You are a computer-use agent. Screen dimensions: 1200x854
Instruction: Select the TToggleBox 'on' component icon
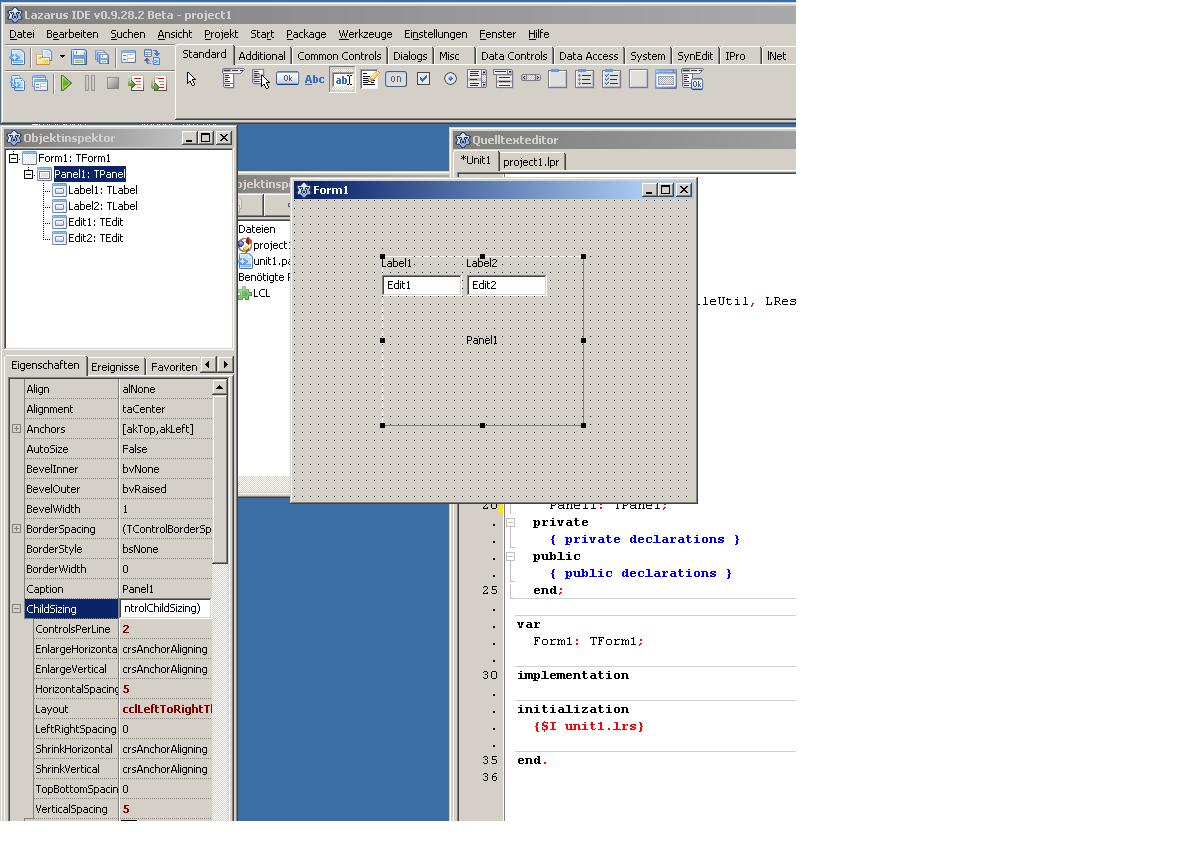396,79
